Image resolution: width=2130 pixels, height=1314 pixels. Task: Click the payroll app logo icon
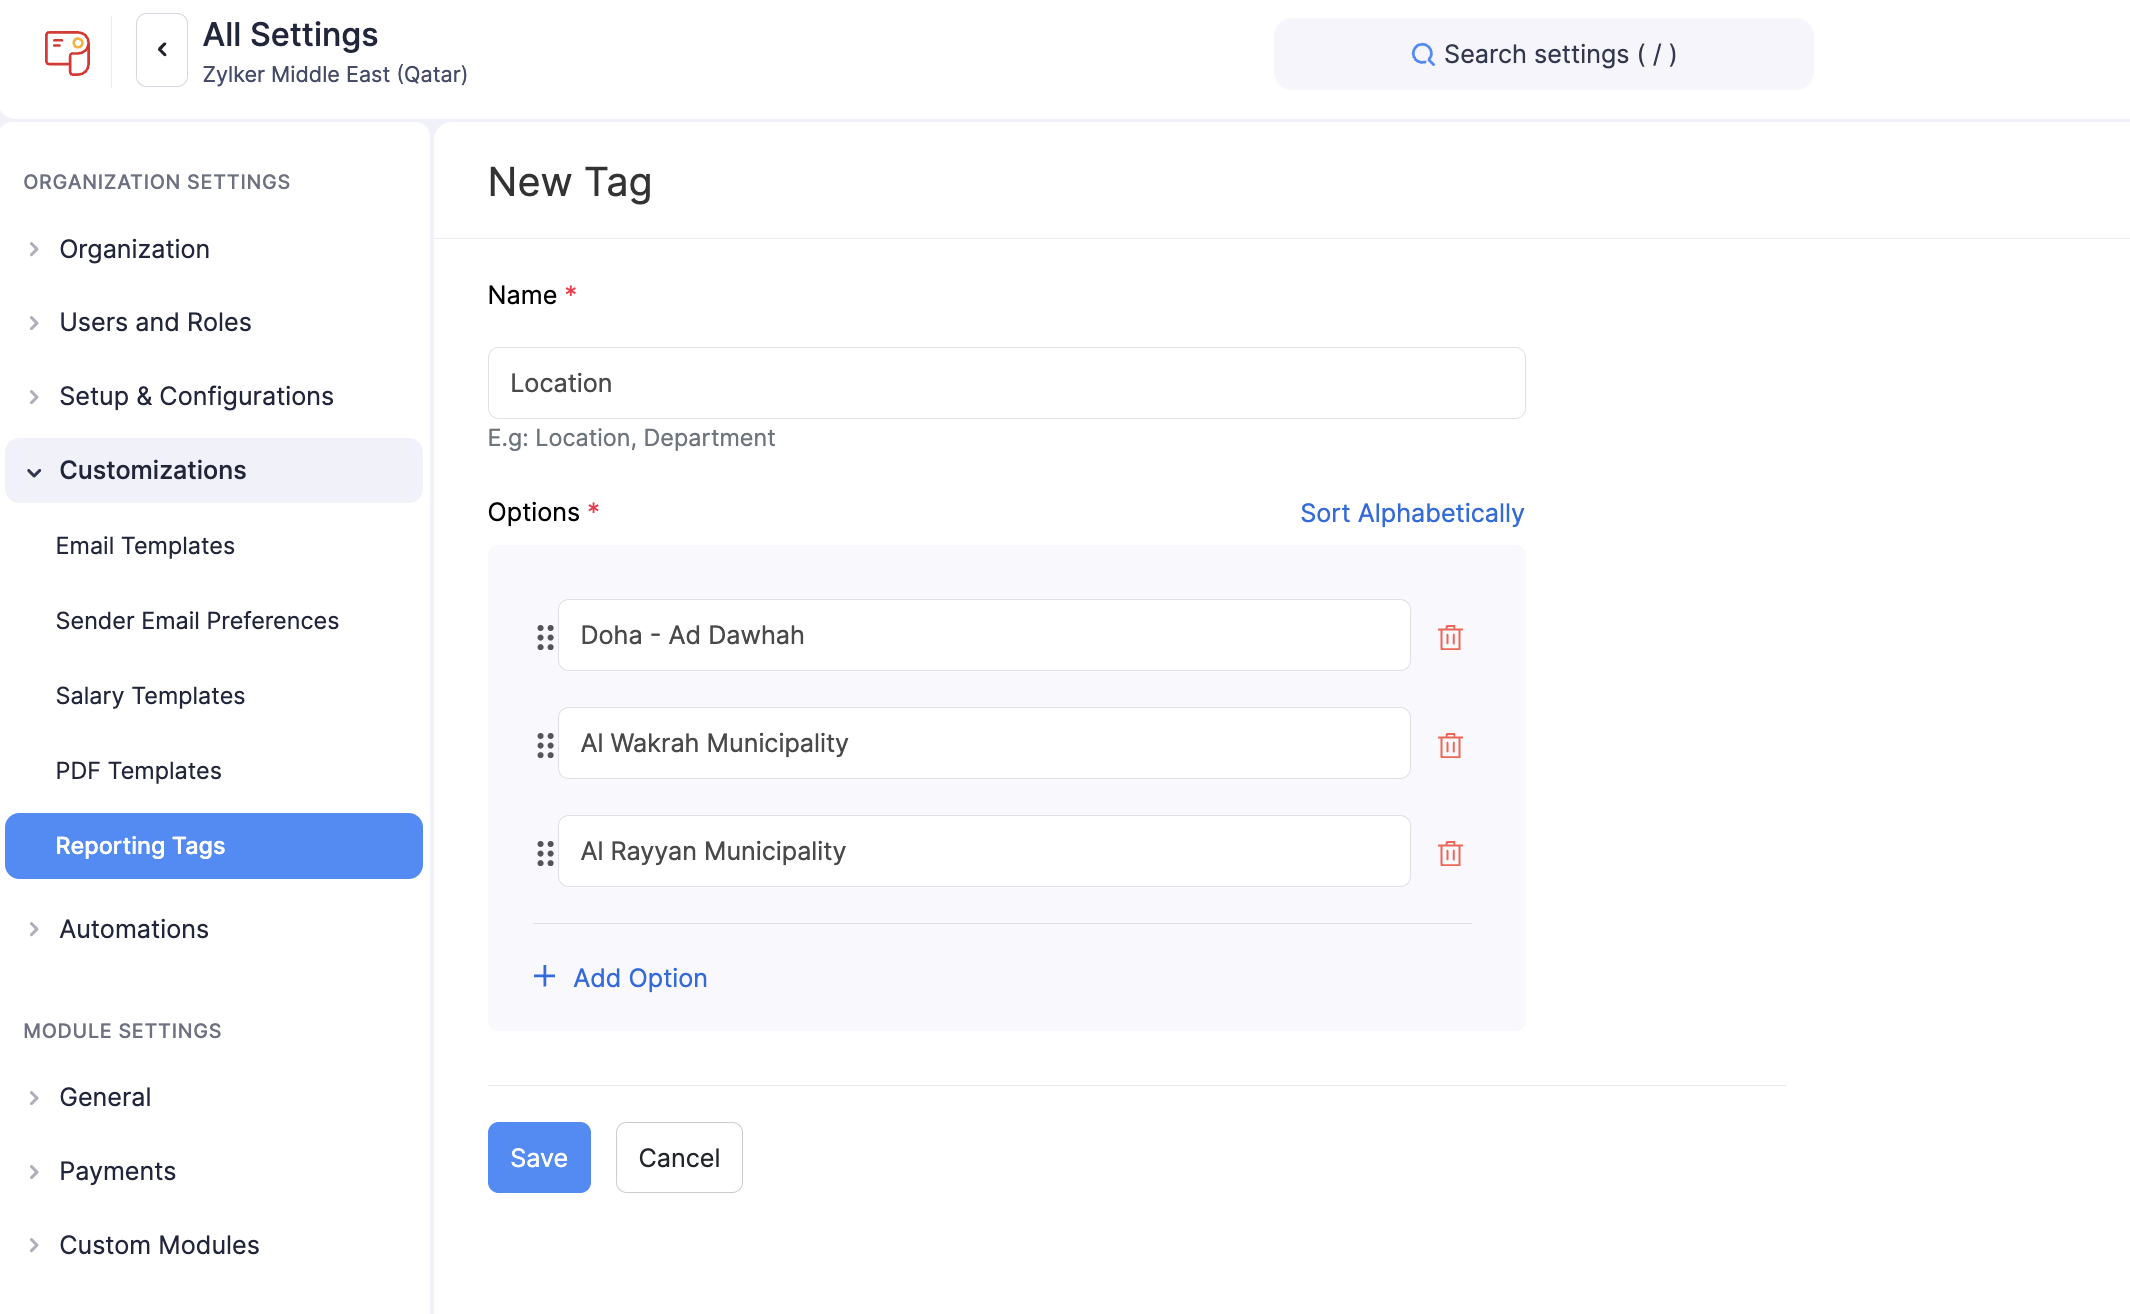[x=67, y=51]
